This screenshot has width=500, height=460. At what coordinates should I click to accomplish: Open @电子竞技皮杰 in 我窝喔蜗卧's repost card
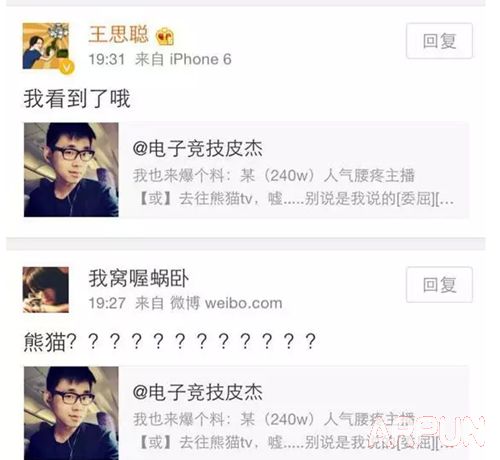pyautogui.click(x=197, y=392)
